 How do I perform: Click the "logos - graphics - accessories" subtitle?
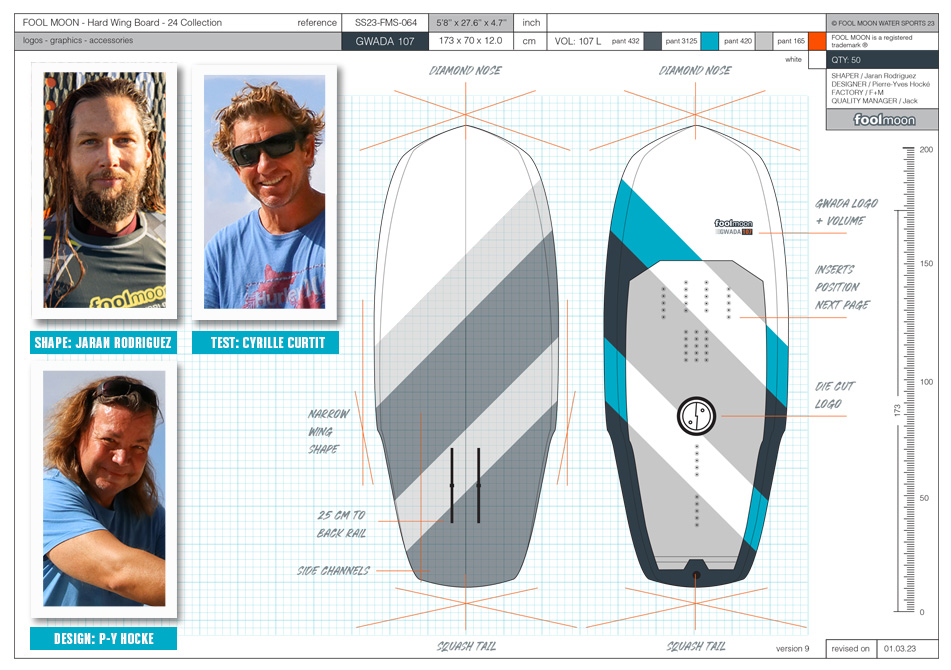78,40
